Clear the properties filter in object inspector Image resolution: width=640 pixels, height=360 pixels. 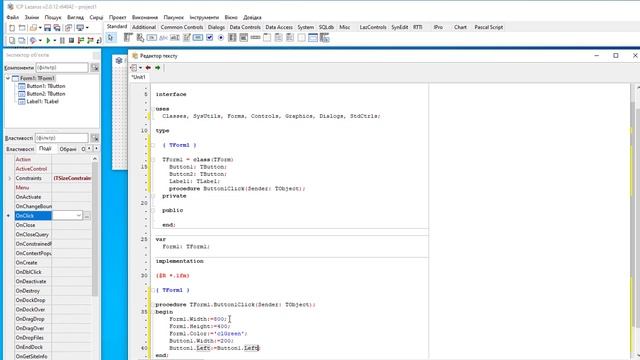click(95, 138)
